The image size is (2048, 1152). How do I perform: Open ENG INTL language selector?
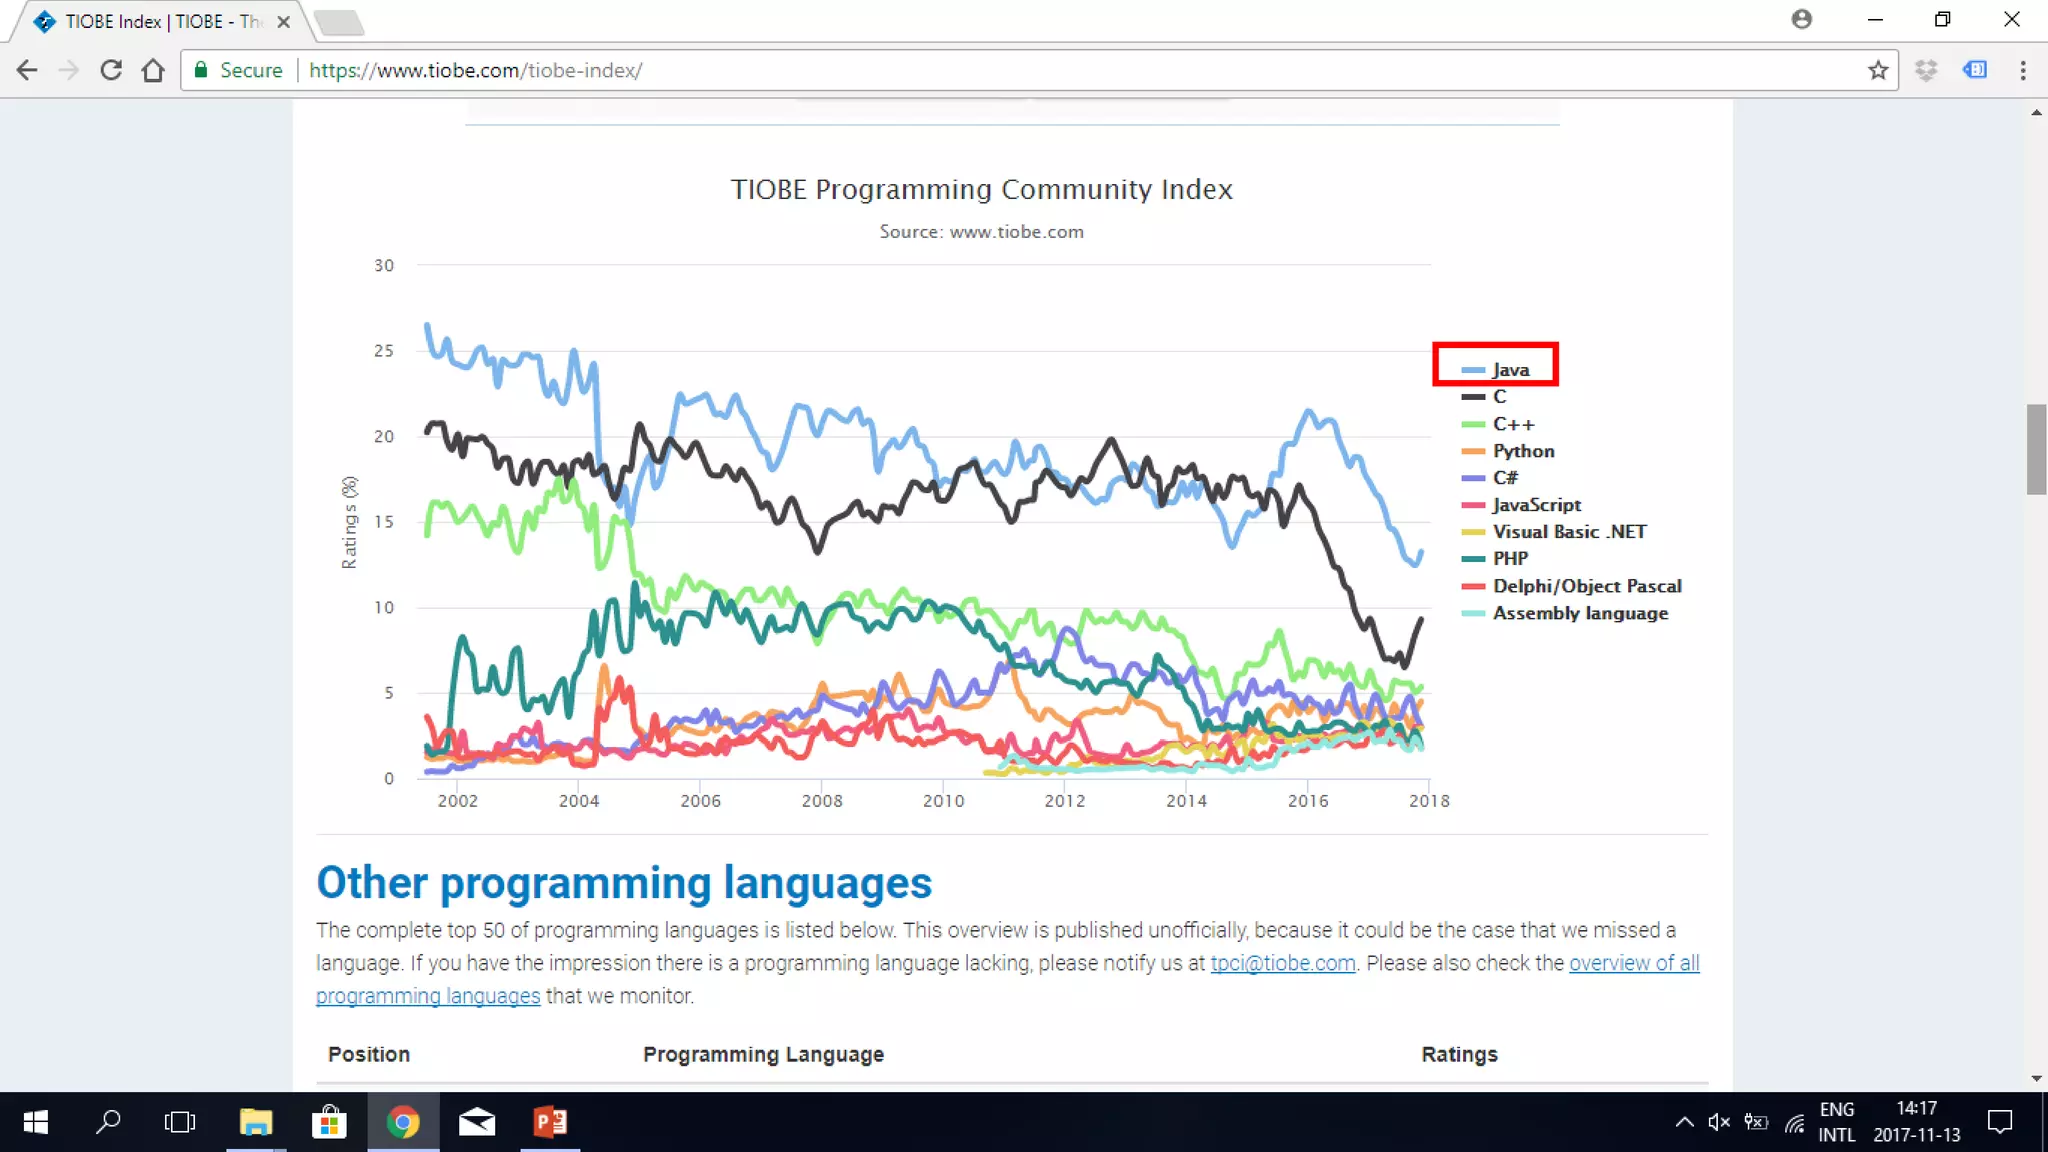tap(1836, 1122)
